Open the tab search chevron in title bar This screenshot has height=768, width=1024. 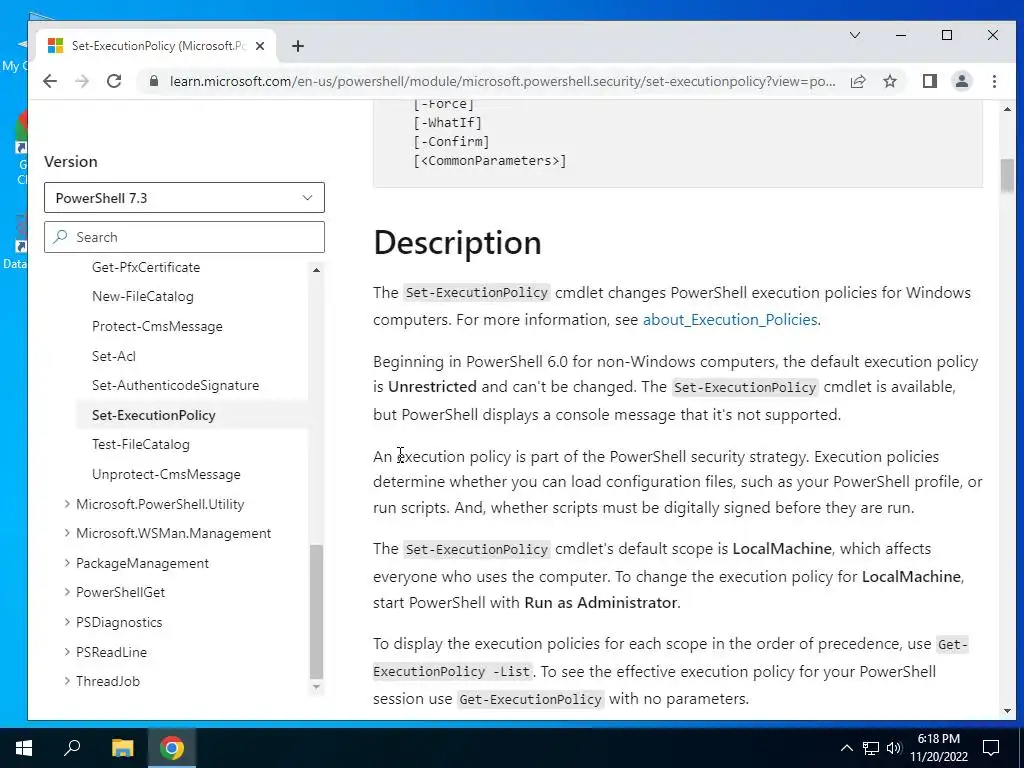pos(855,35)
